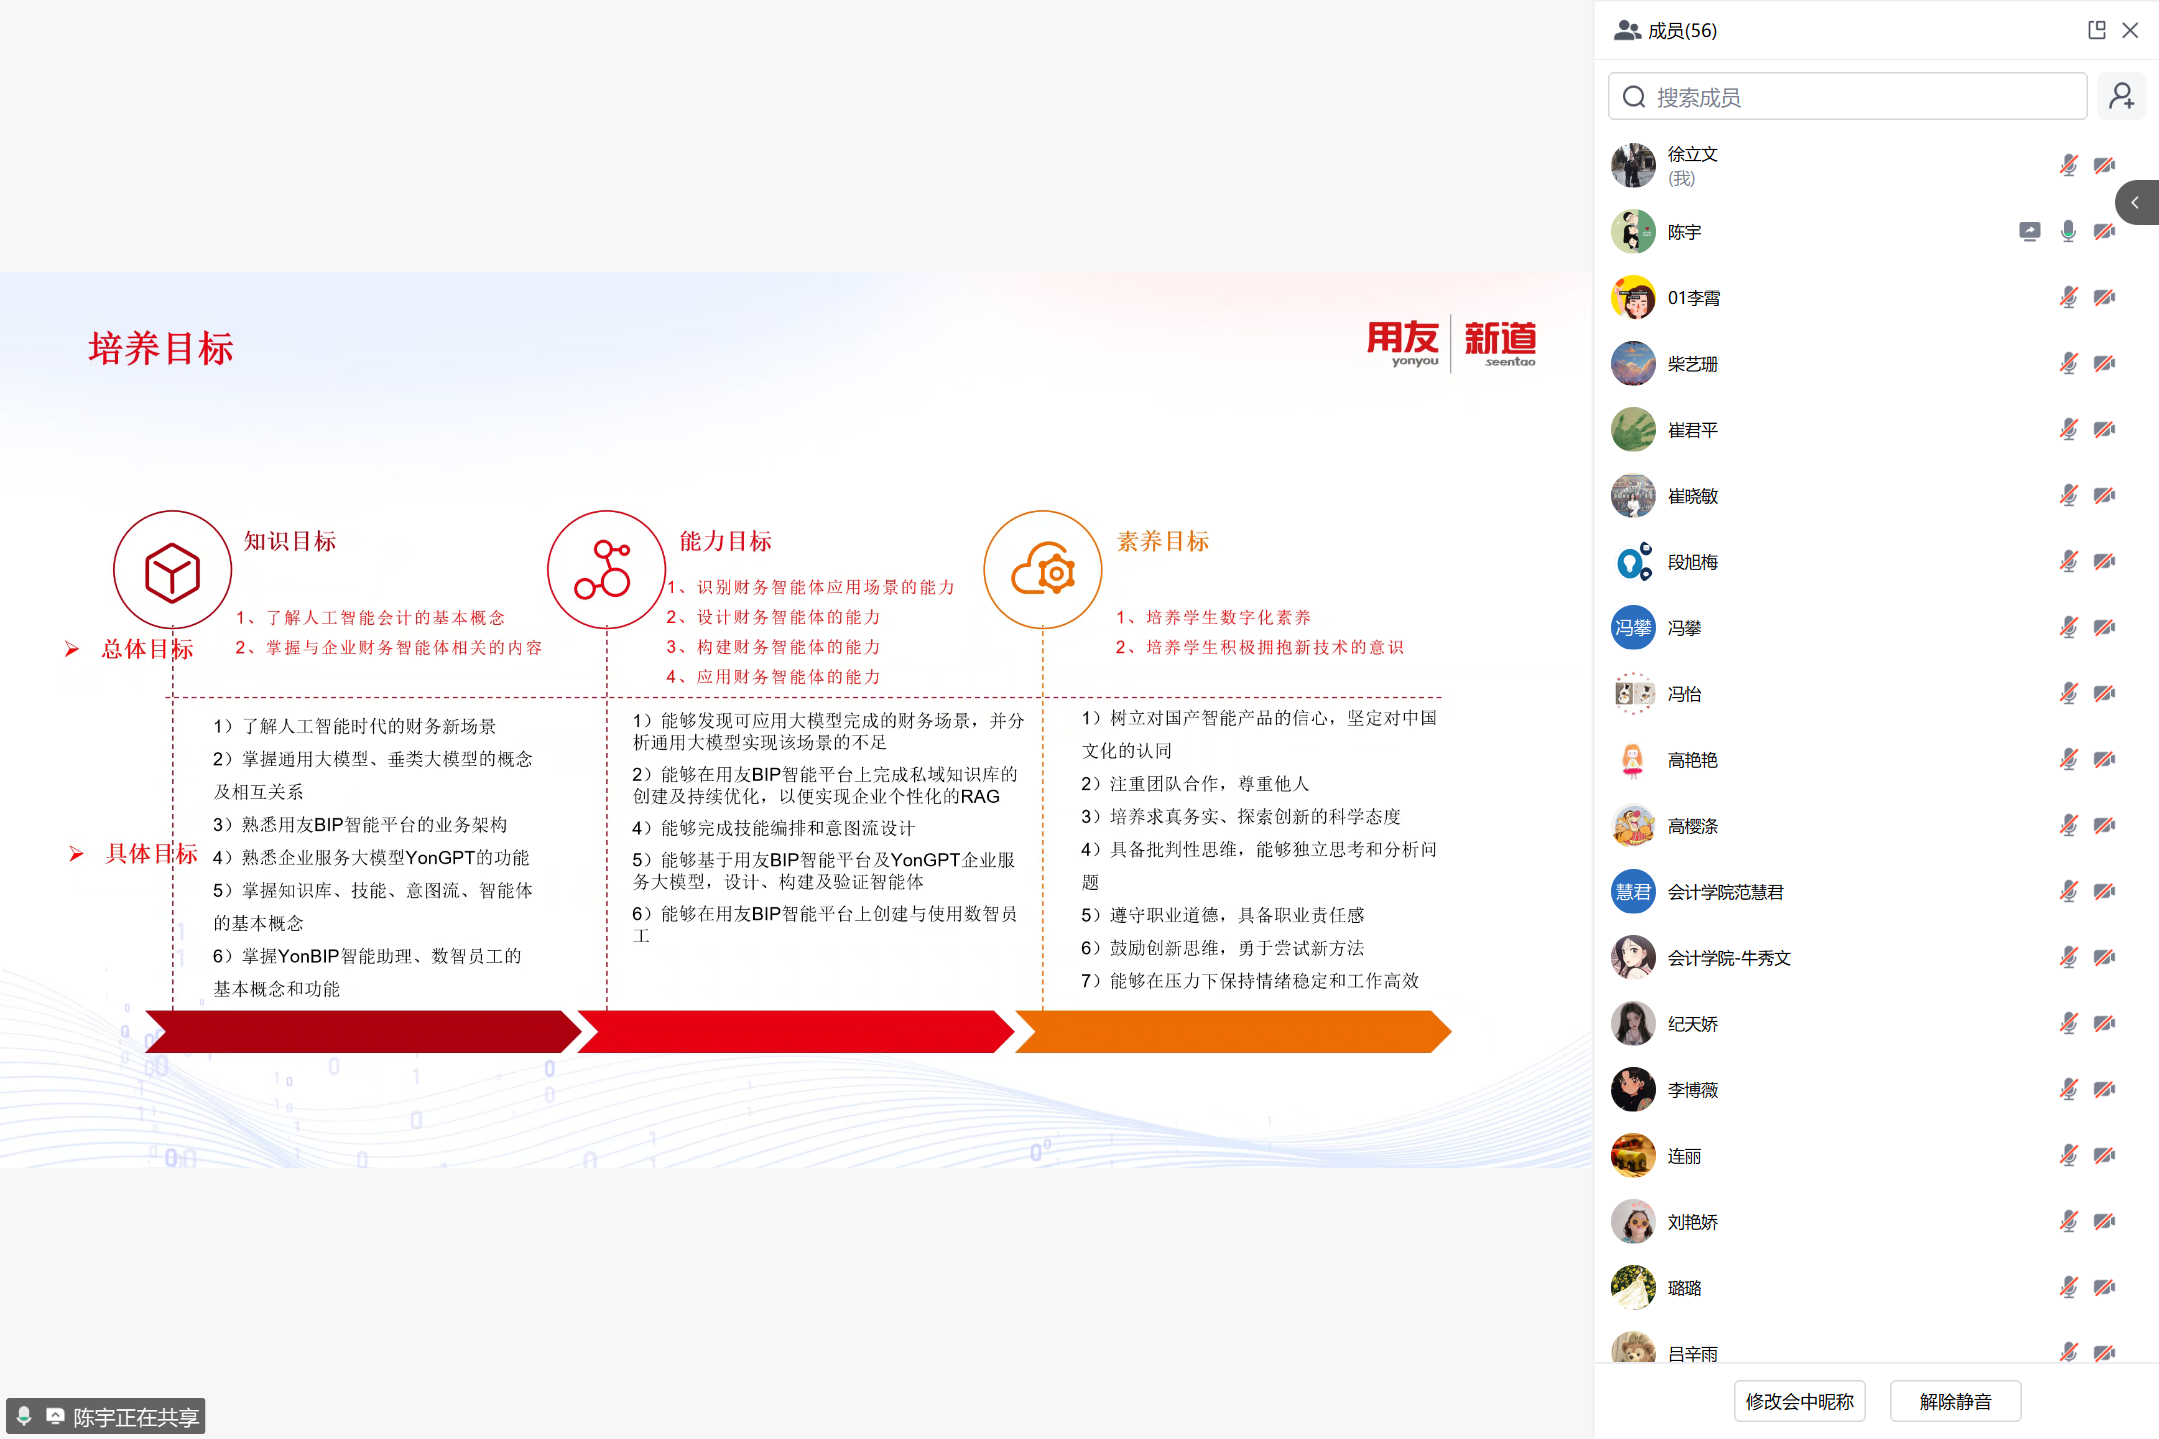Click 陈宇's active microphone icon
The width and height of the screenshot is (2159, 1439).
coord(2068,232)
